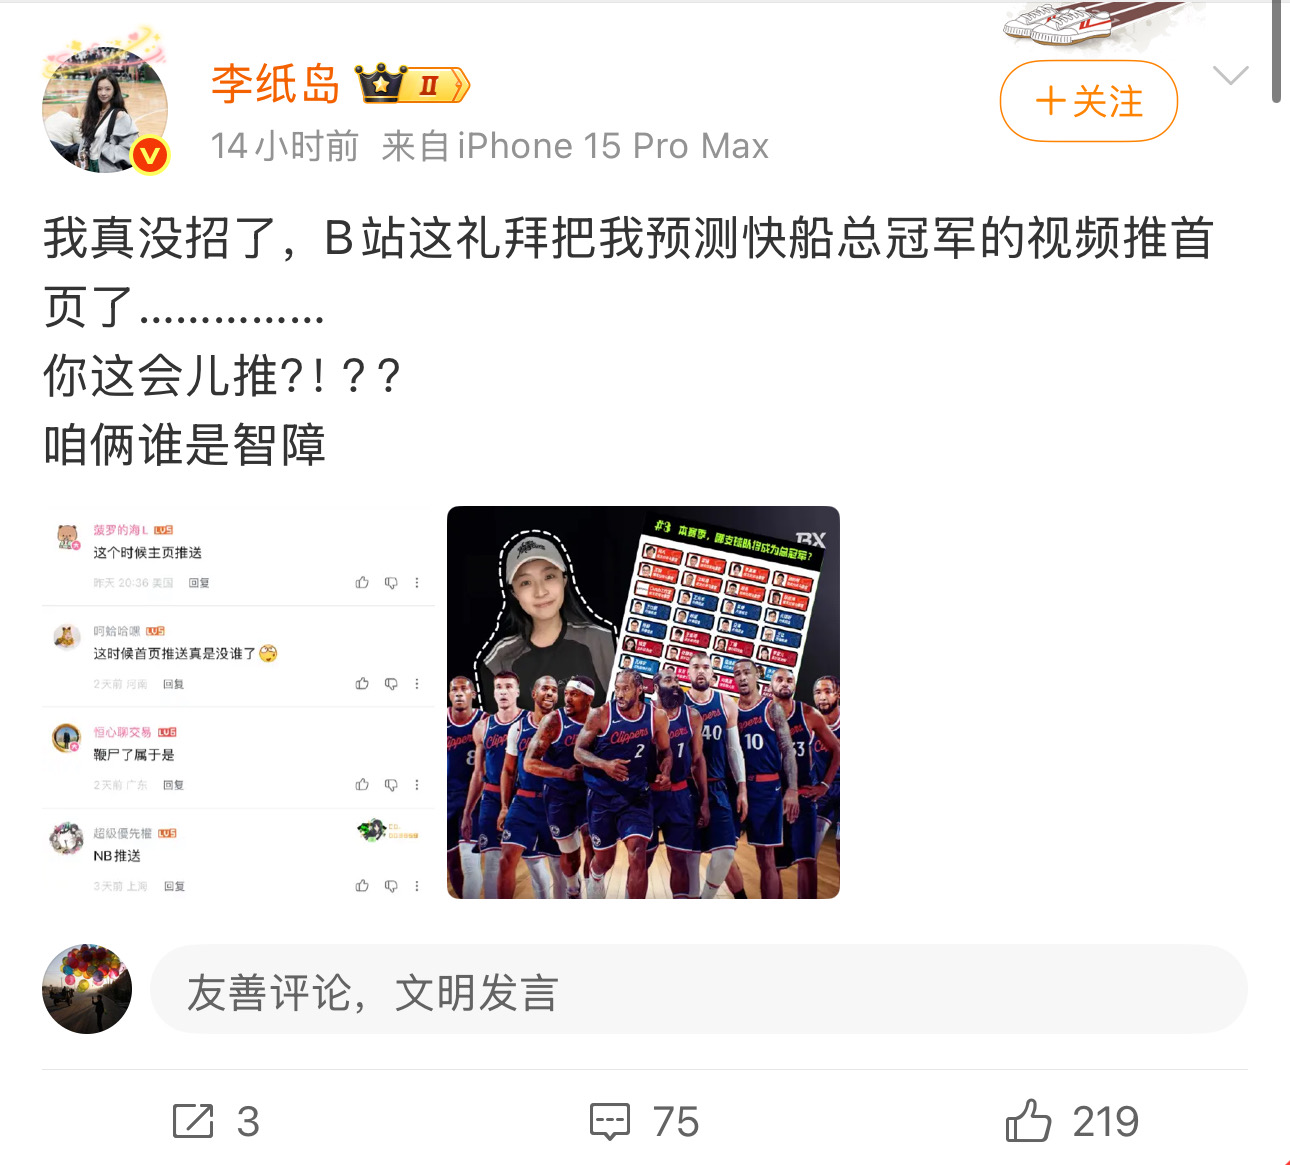Click the username 李纸岛 link

(275, 84)
